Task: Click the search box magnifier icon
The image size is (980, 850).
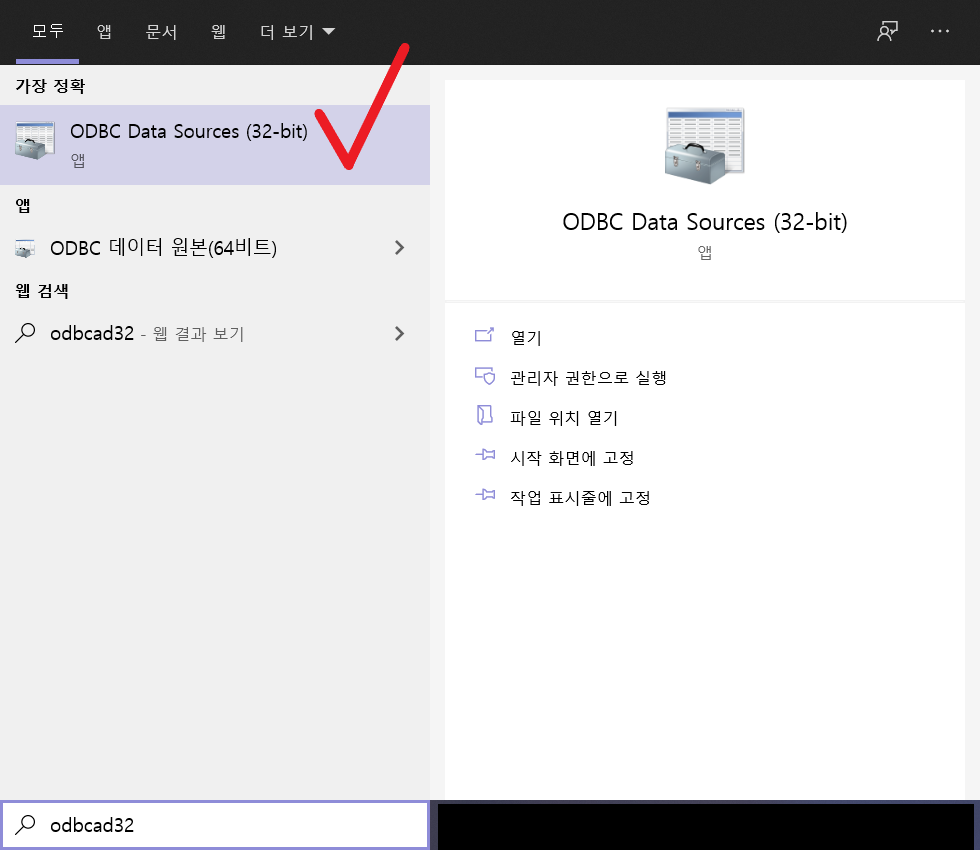Action: point(25,824)
